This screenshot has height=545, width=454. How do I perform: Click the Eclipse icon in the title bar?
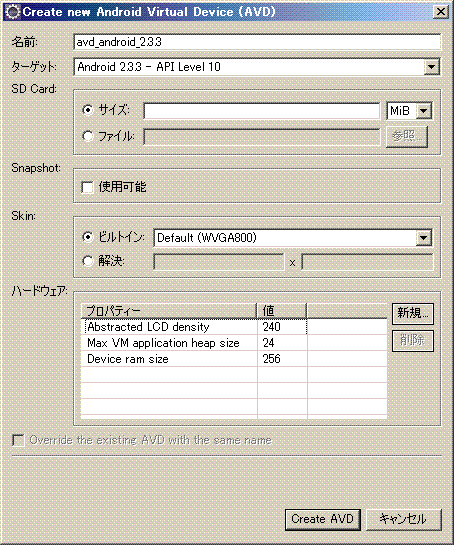coord(13,12)
